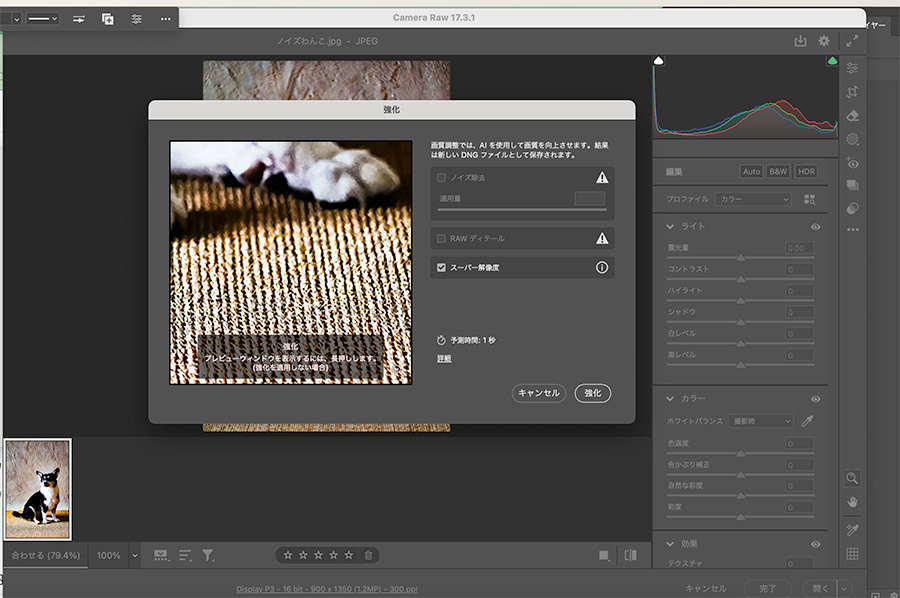The image size is (900, 598).
Task: Enable ノイズ除去 checkbox
Action: point(441,178)
